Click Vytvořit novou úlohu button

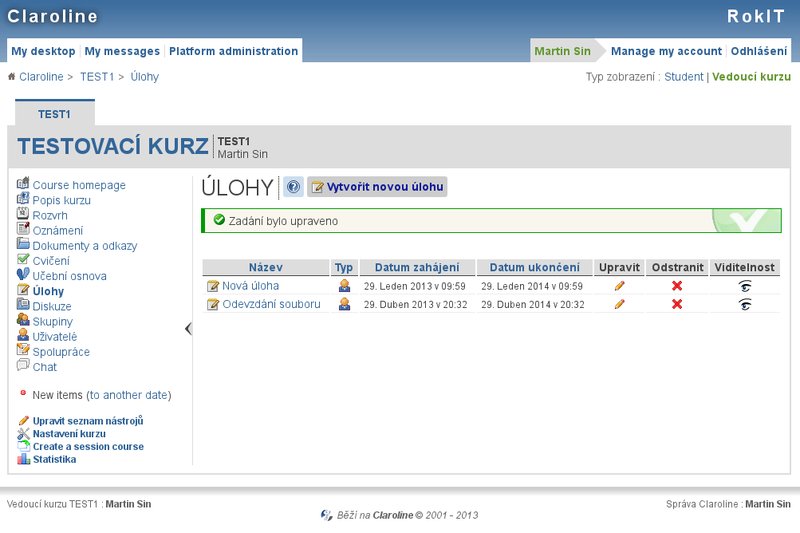[x=377, y=187]
